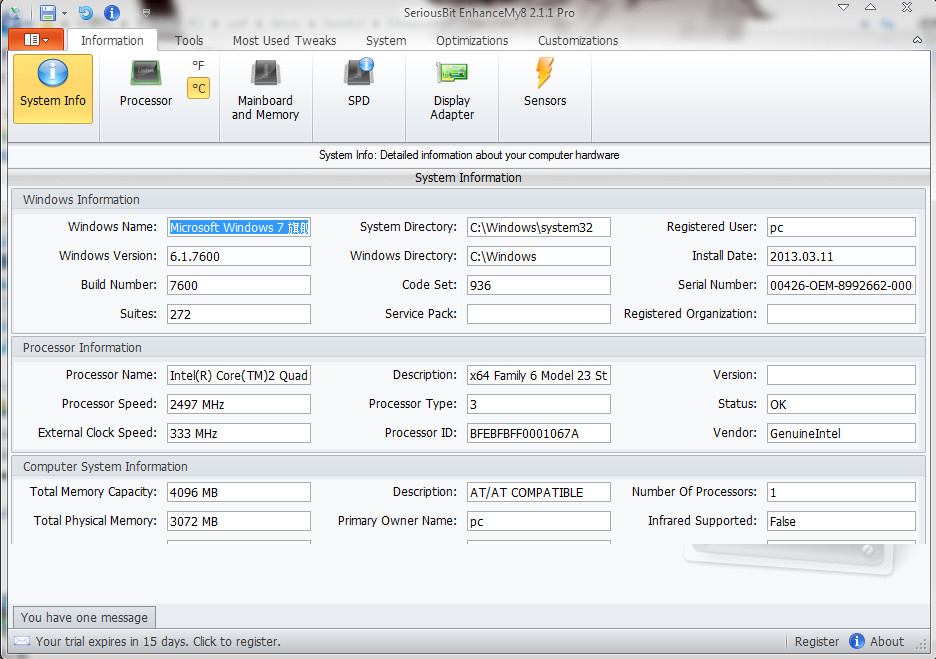Open the System Info section
This screenshot has height=659, width=936.
[53, 88]
